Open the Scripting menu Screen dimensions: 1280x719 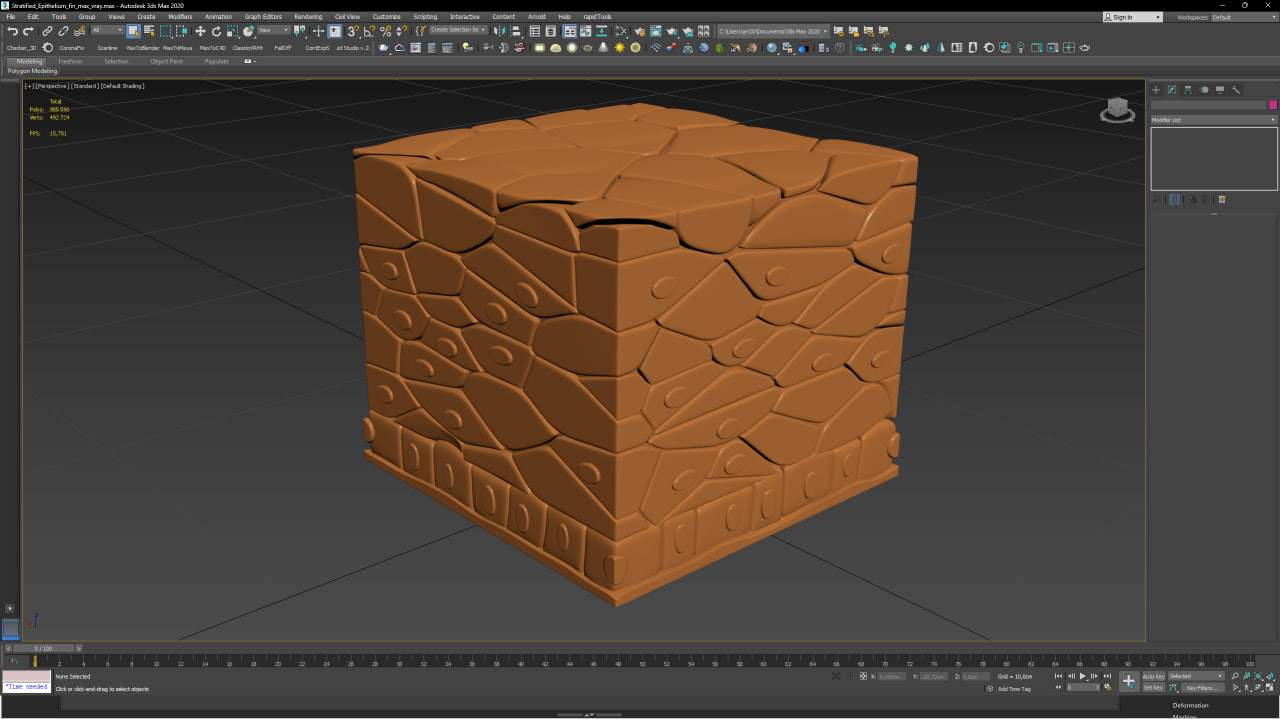(x=425, y=17)
